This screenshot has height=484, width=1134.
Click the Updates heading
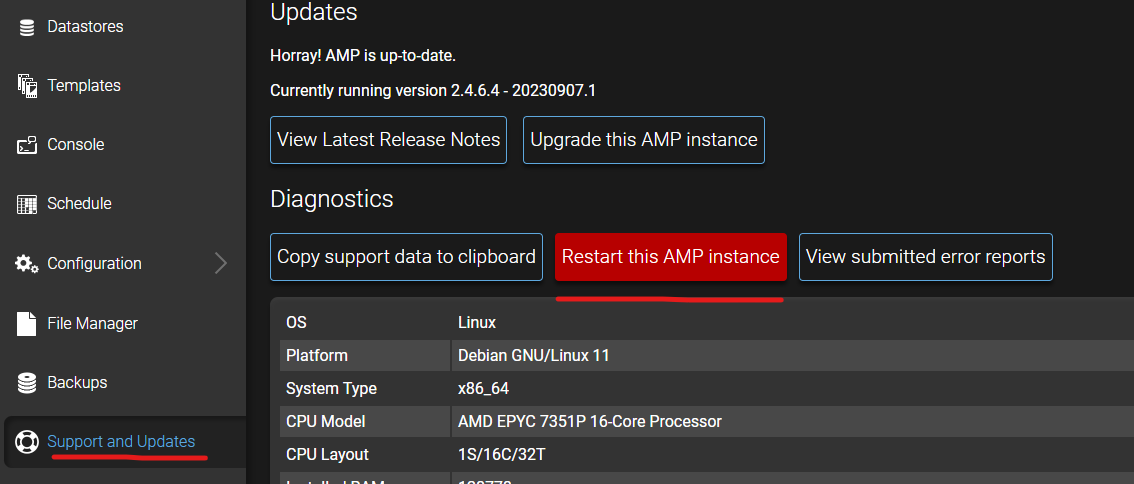[314, 12]
